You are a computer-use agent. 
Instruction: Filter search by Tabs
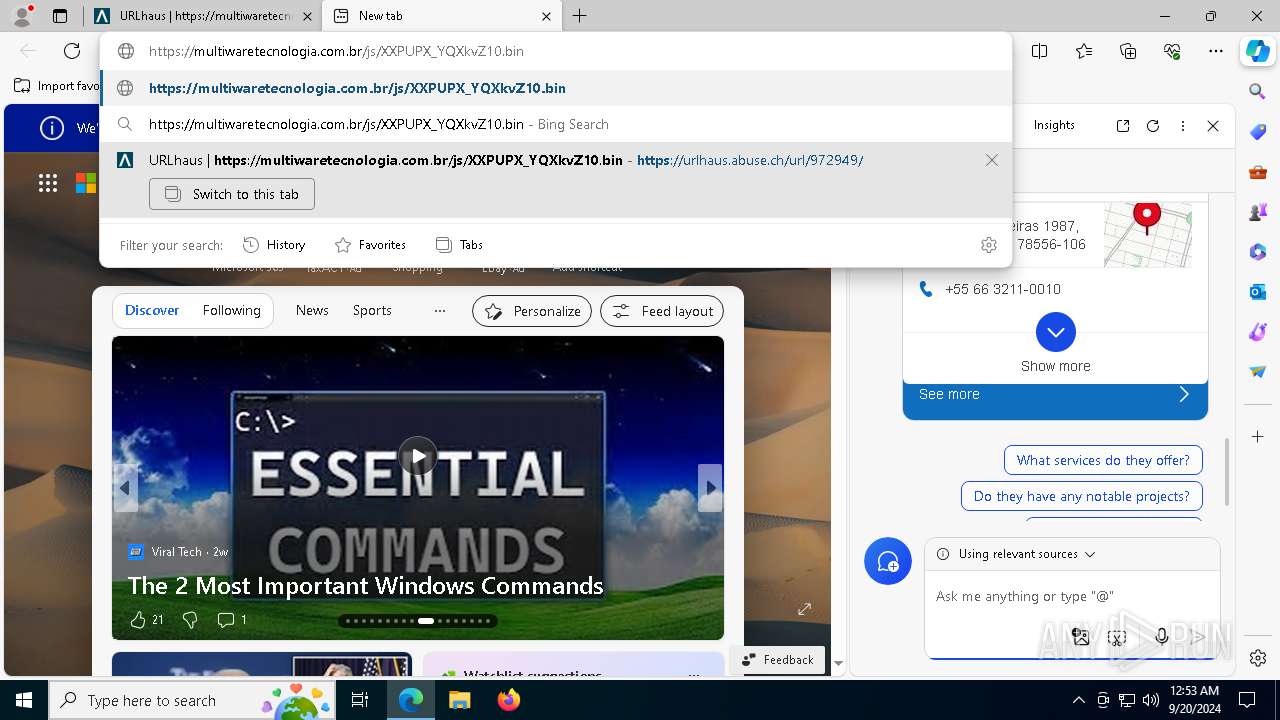tap(459, 245)
